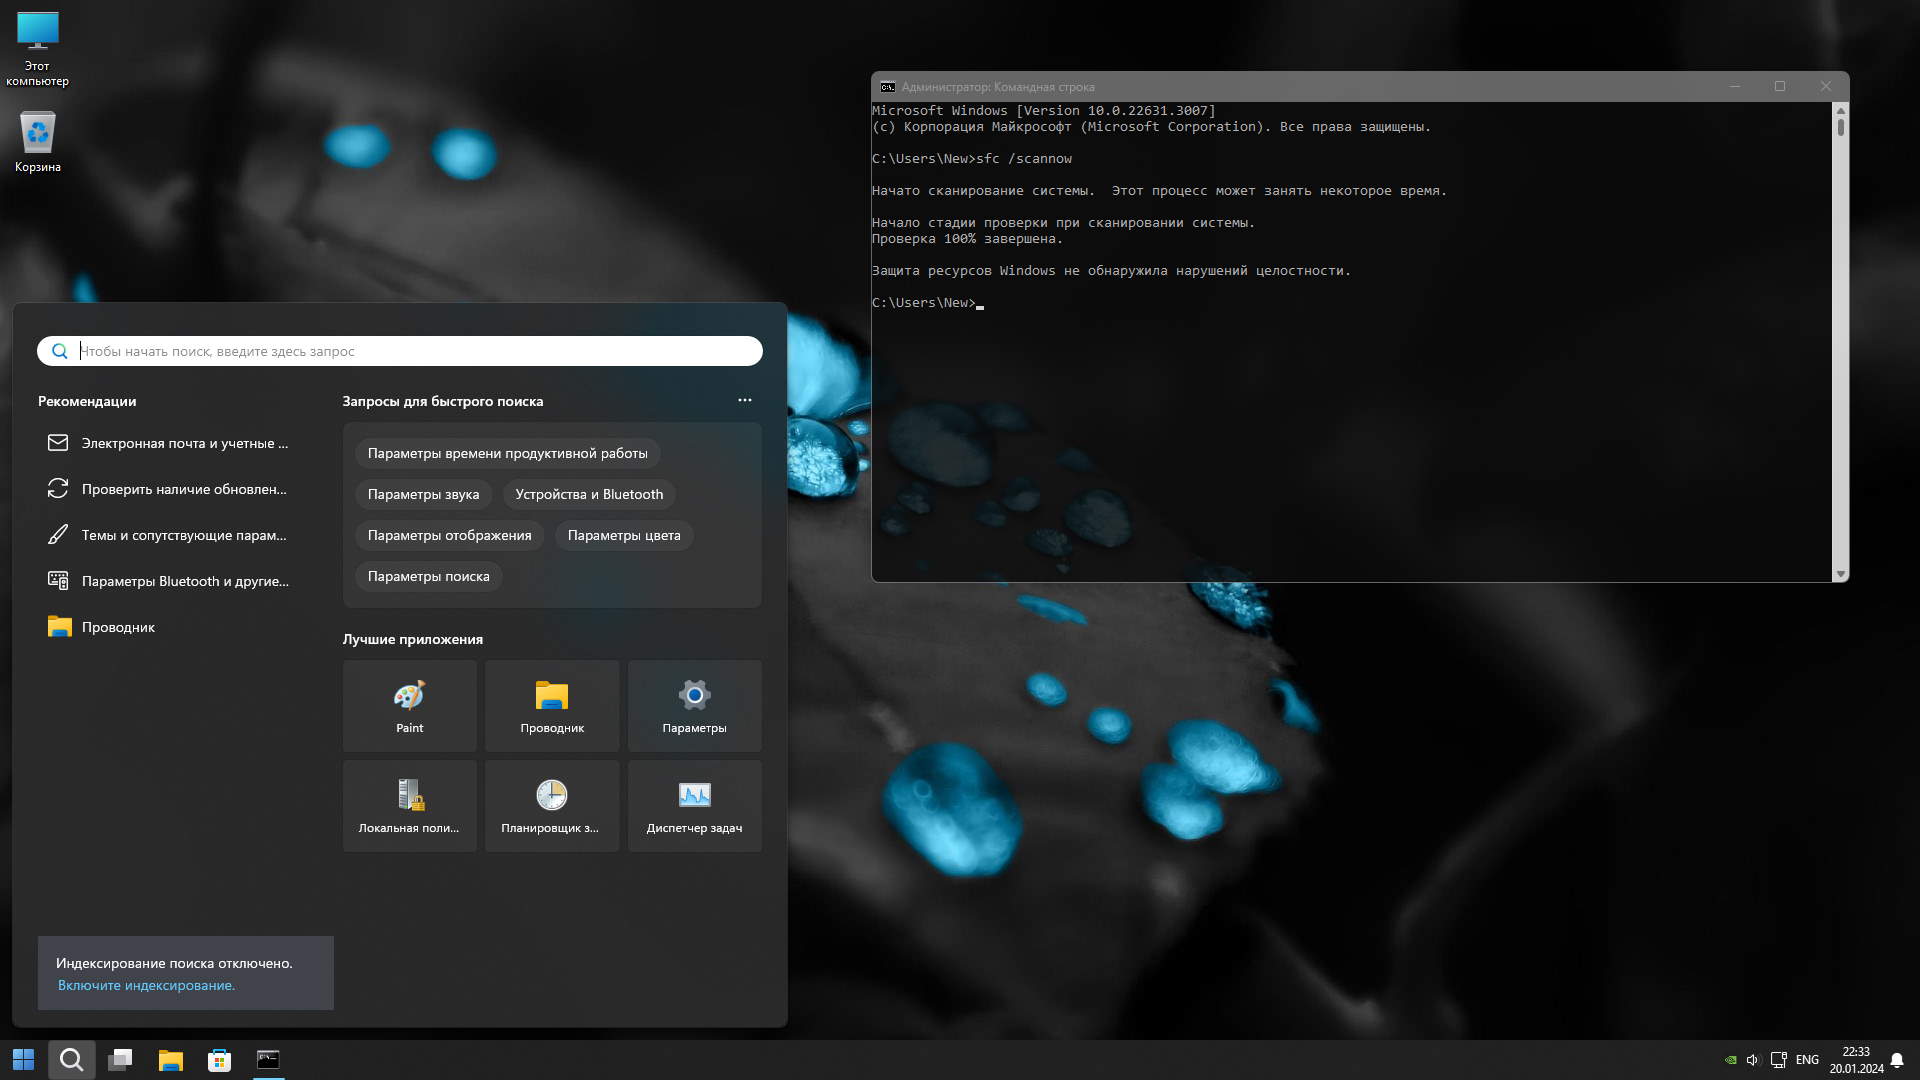Open Параметры settings app tile
This screenshot has width=1920, height=1080.
(x=694, y=705)
